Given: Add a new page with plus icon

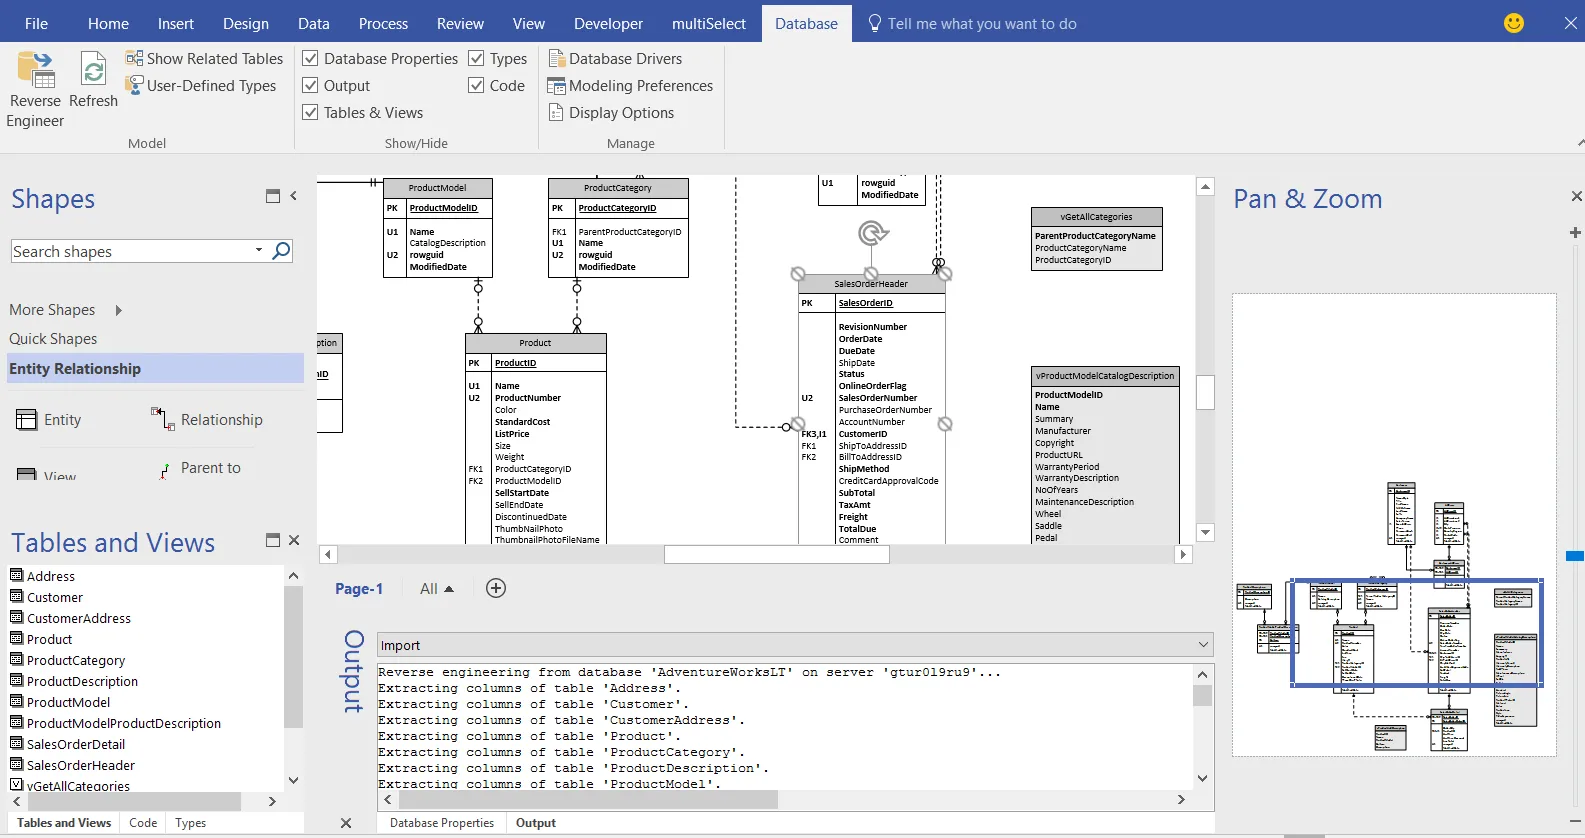Looking at the screenshot, I should (496, 588).
